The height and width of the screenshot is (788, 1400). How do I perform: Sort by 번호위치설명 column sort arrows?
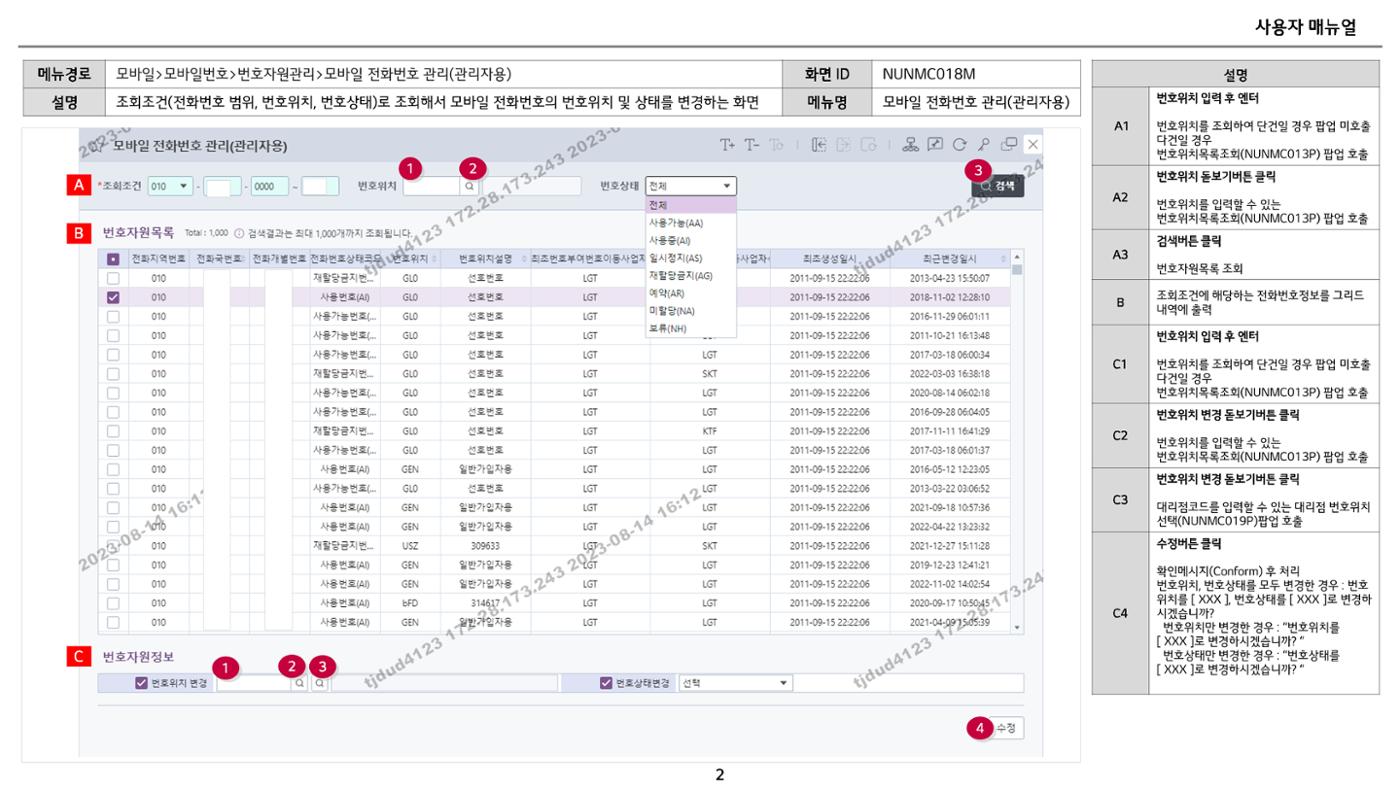(524, 258)
